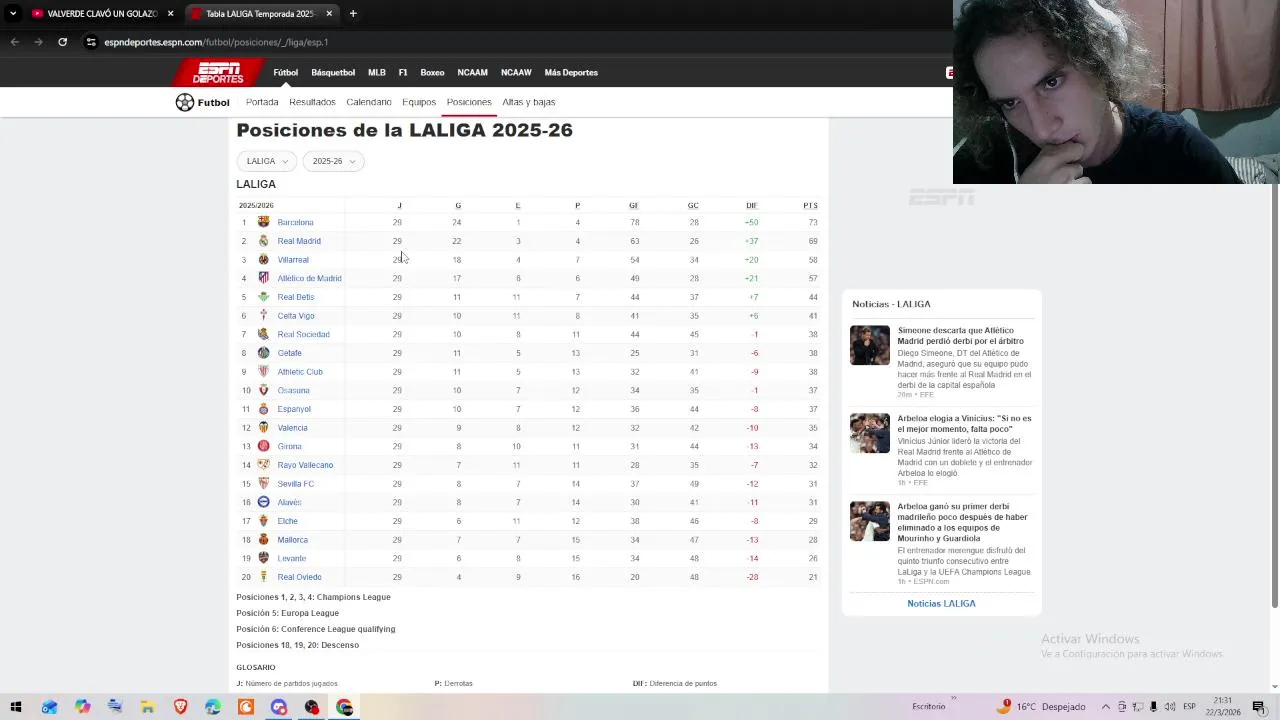Open the Rayo Vallecano team link

(305, 465)
